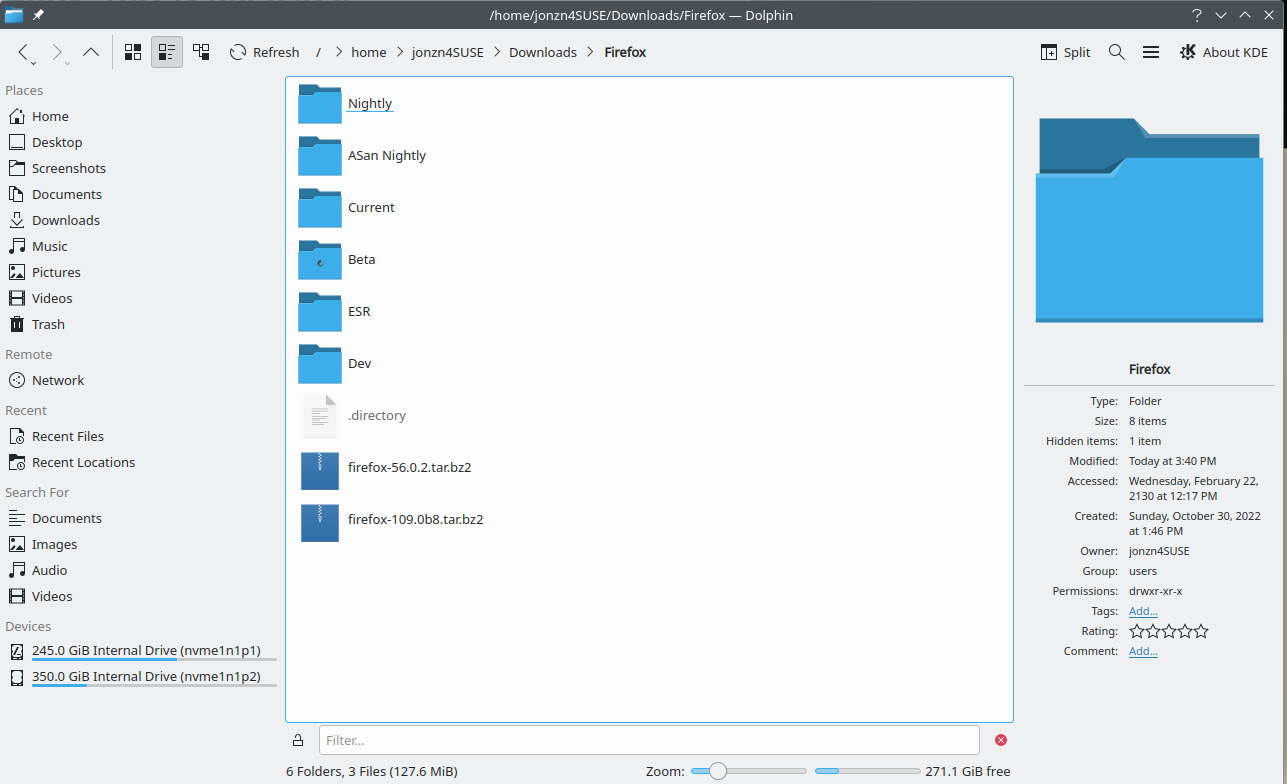Open the window menu Dolphin icon
This screenshot has width=1287, height=784.
(x=14, y=15)
